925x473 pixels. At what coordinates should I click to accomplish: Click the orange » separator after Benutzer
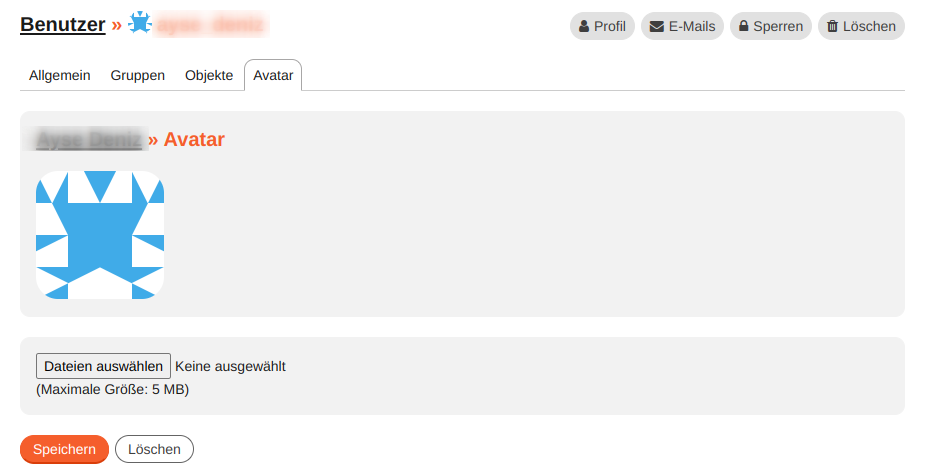point(116,25)
